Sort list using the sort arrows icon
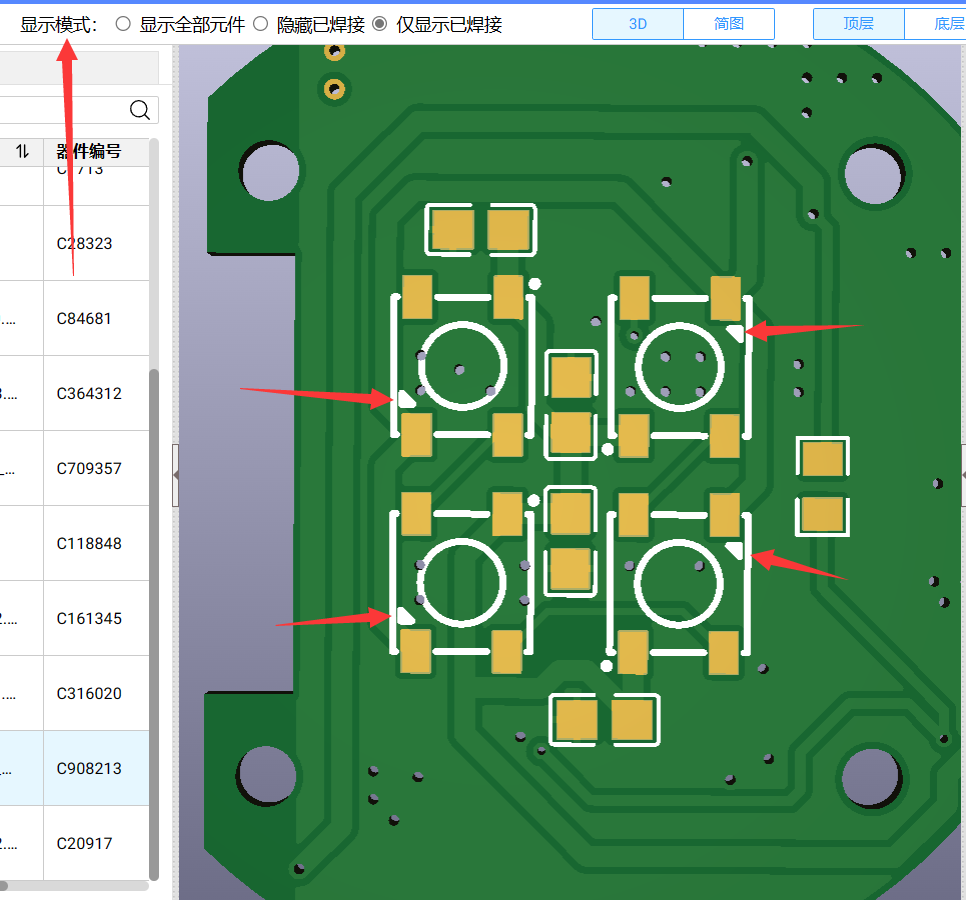The image size is (966, 900). (x=22, y=152)
